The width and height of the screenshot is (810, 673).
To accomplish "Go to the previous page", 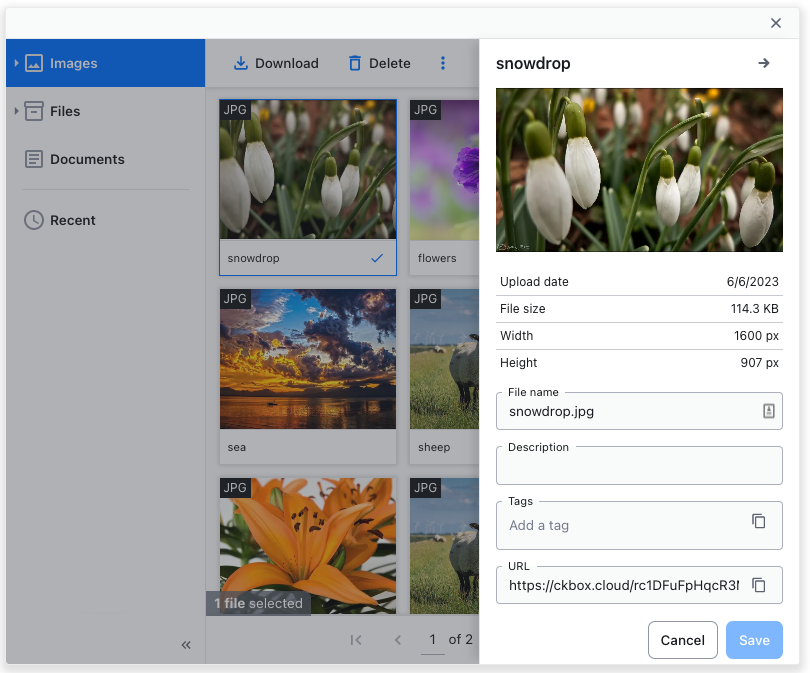I will click(x=397, y=639).
